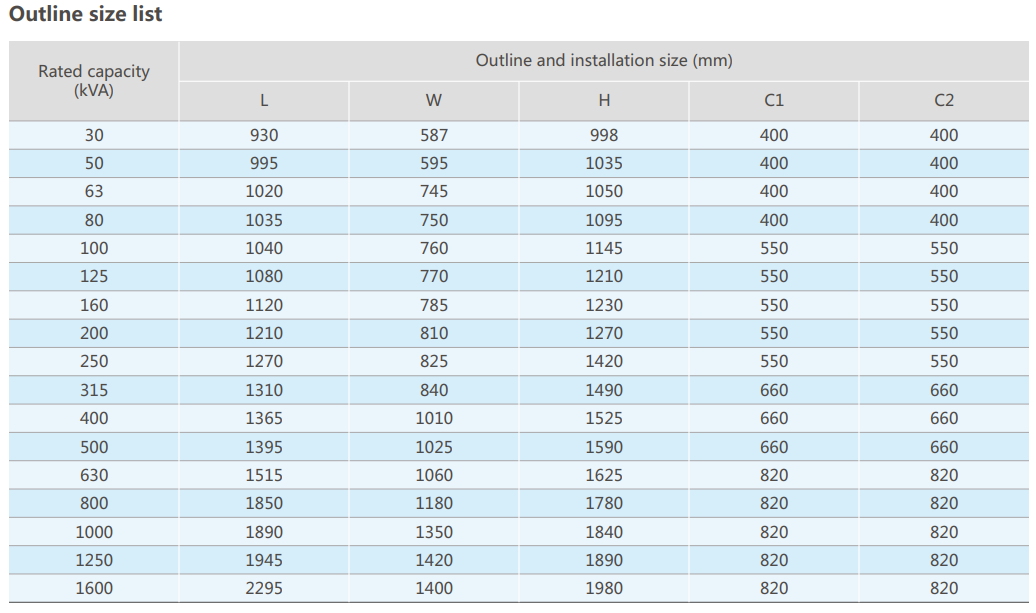The width and height of the screenshot is (1036, 613).
Task: Click the W value 587
Action: [434, 135]
